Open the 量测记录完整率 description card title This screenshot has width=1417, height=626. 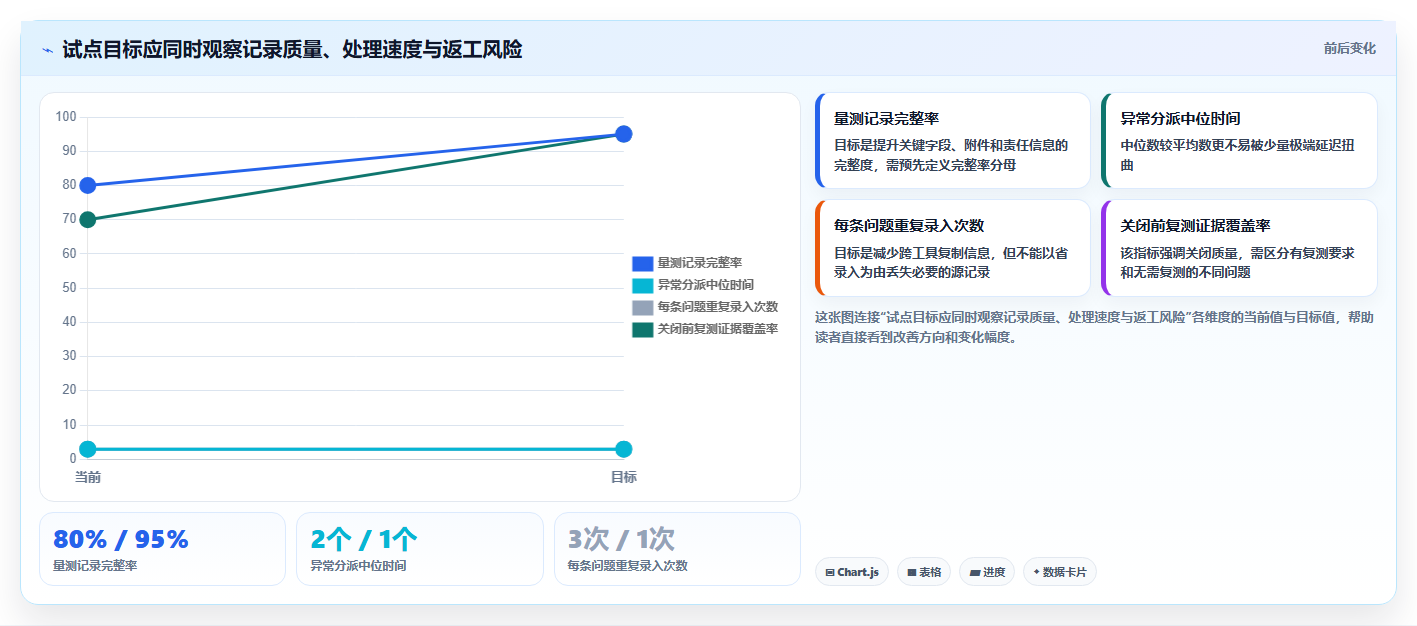(886, 118)
